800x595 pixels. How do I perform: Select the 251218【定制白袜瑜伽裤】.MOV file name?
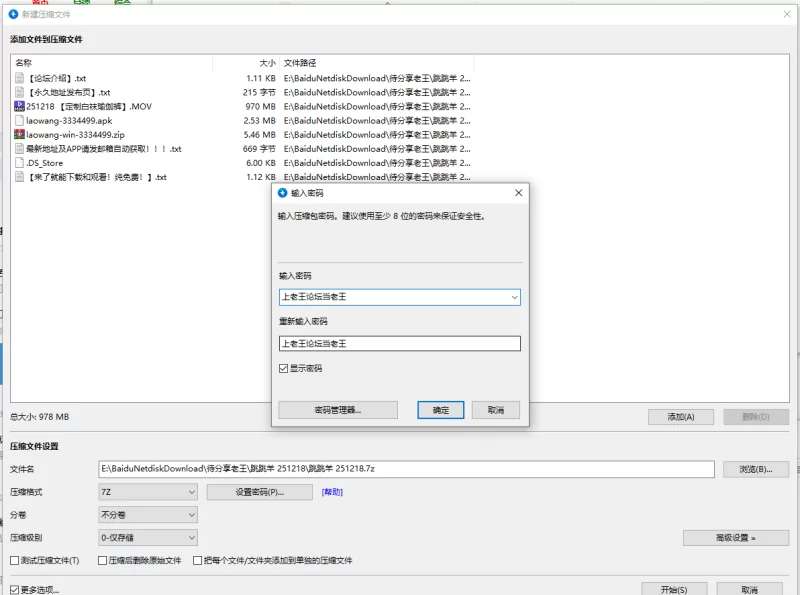coord(89,106)
